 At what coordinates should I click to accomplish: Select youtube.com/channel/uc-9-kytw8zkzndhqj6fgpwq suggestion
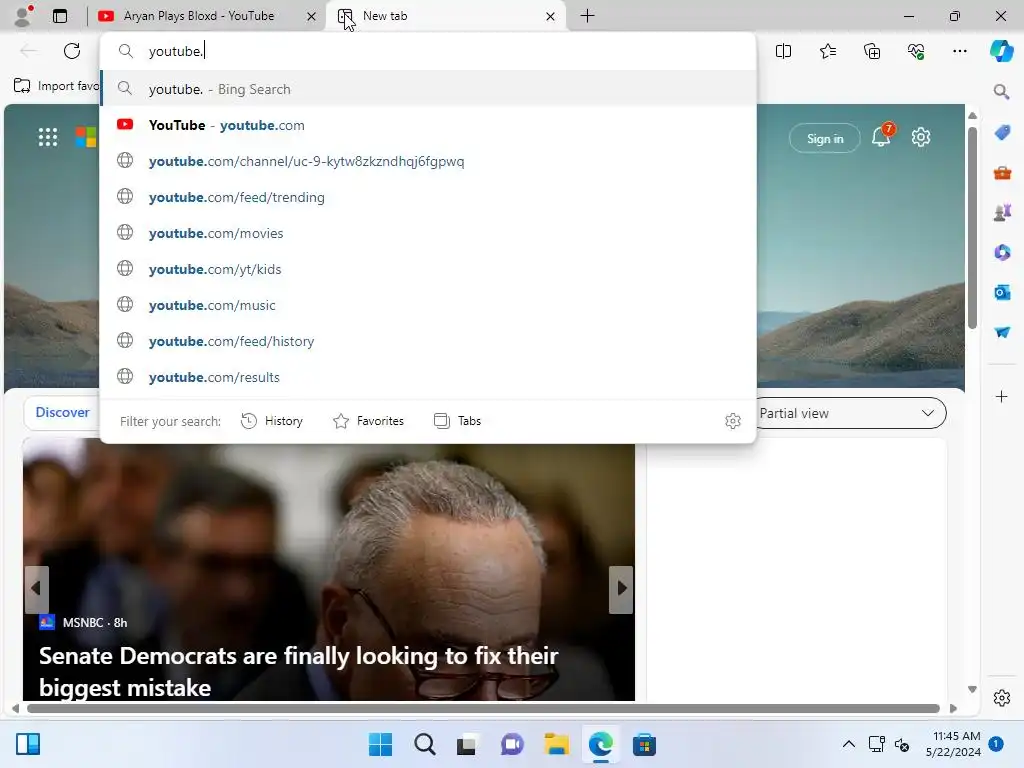428,161
